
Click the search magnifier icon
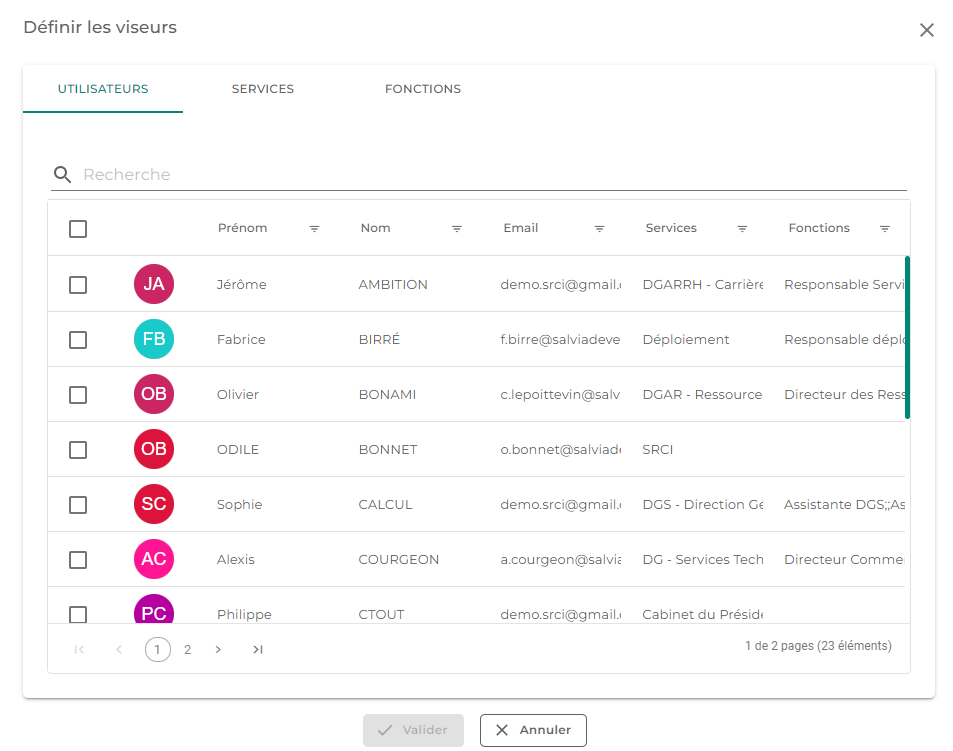click(x=62, y=175)
